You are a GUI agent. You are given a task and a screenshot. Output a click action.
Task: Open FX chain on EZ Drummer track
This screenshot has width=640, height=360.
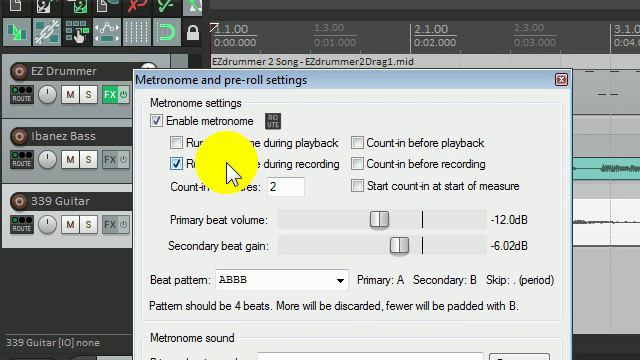click(x=110, y=95)
